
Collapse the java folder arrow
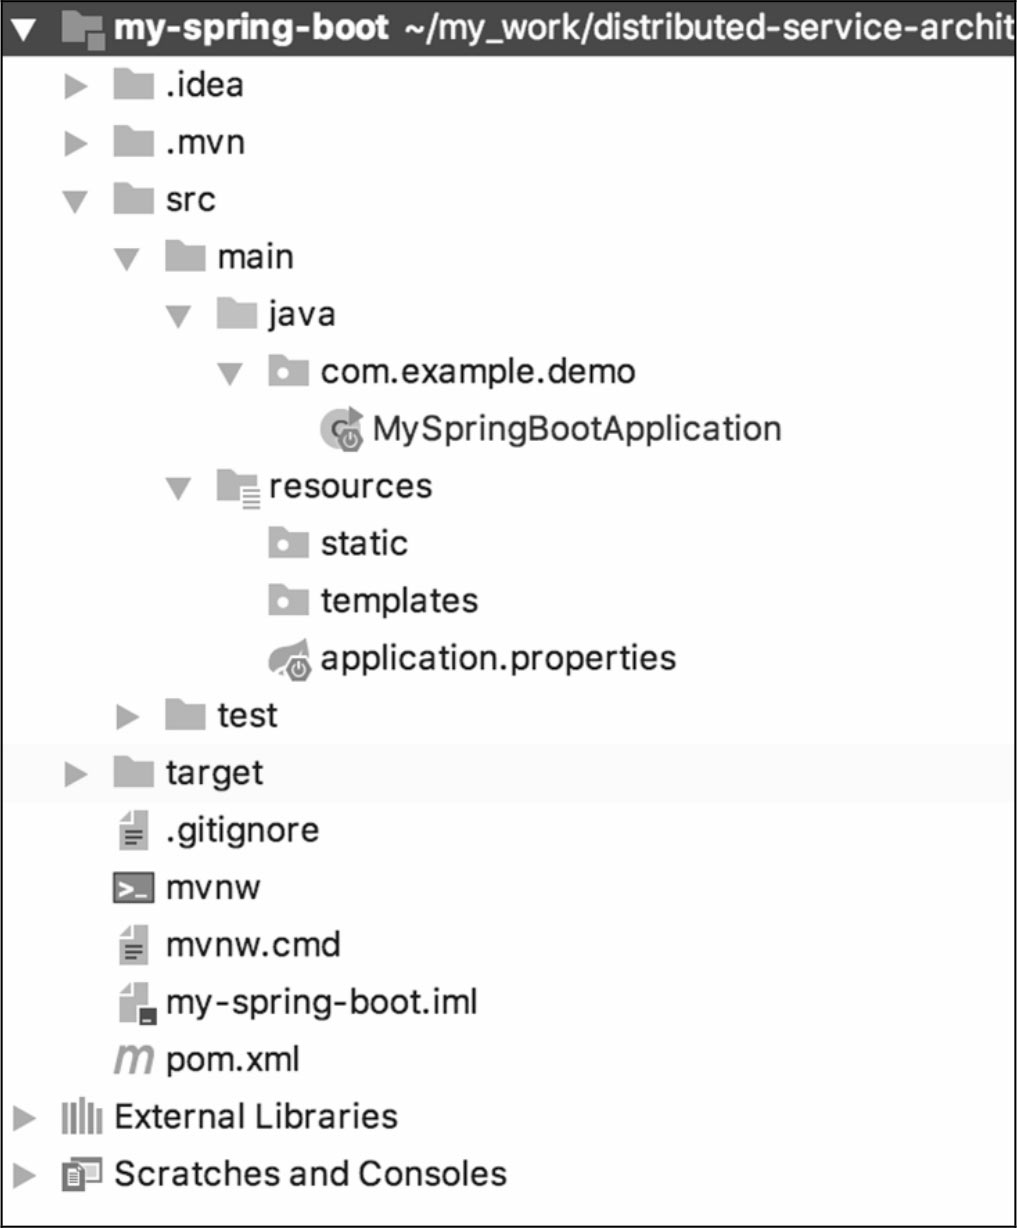[179, 316]
